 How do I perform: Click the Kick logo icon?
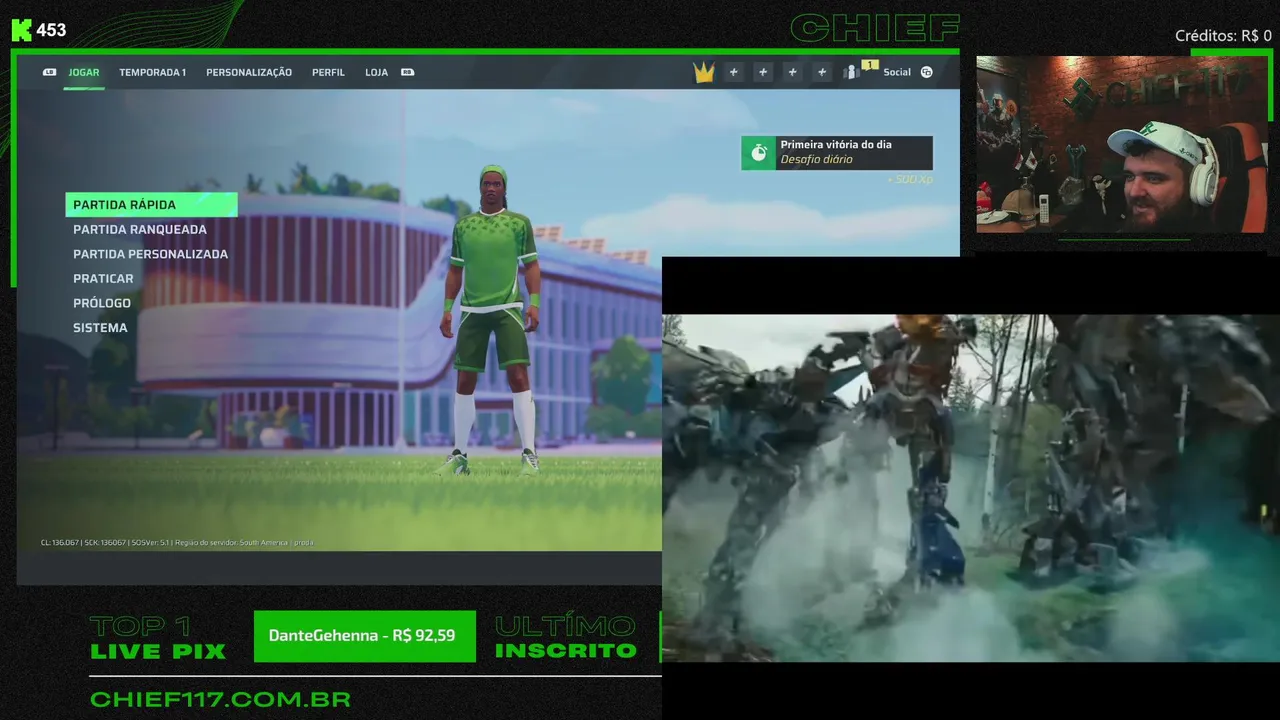pos(21,30)
